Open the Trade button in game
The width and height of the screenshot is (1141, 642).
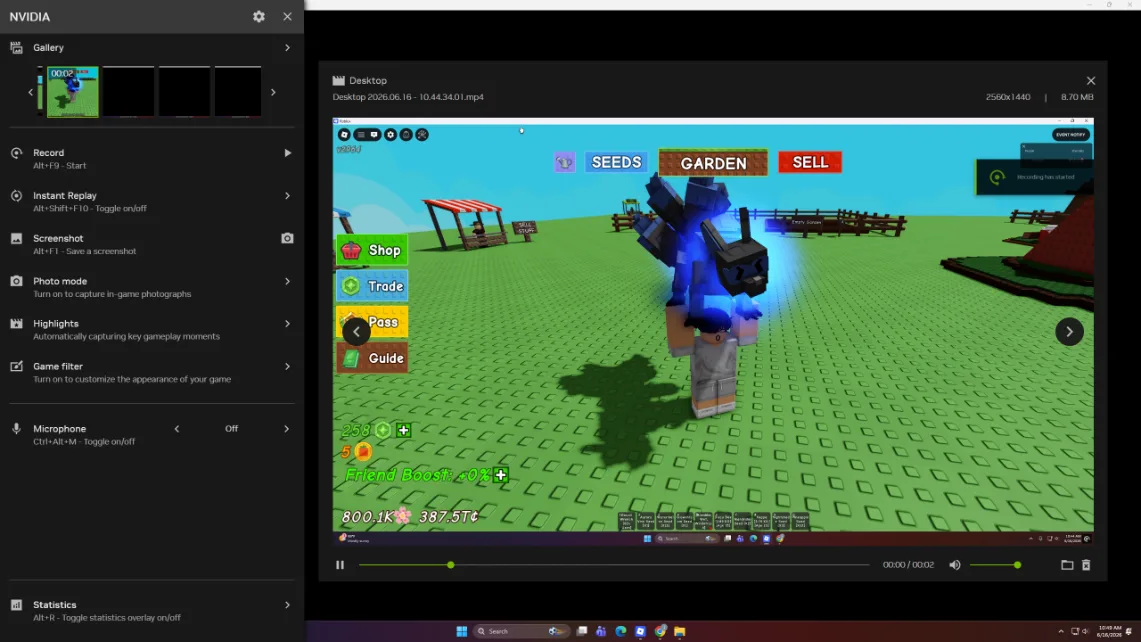click(372, 286)
